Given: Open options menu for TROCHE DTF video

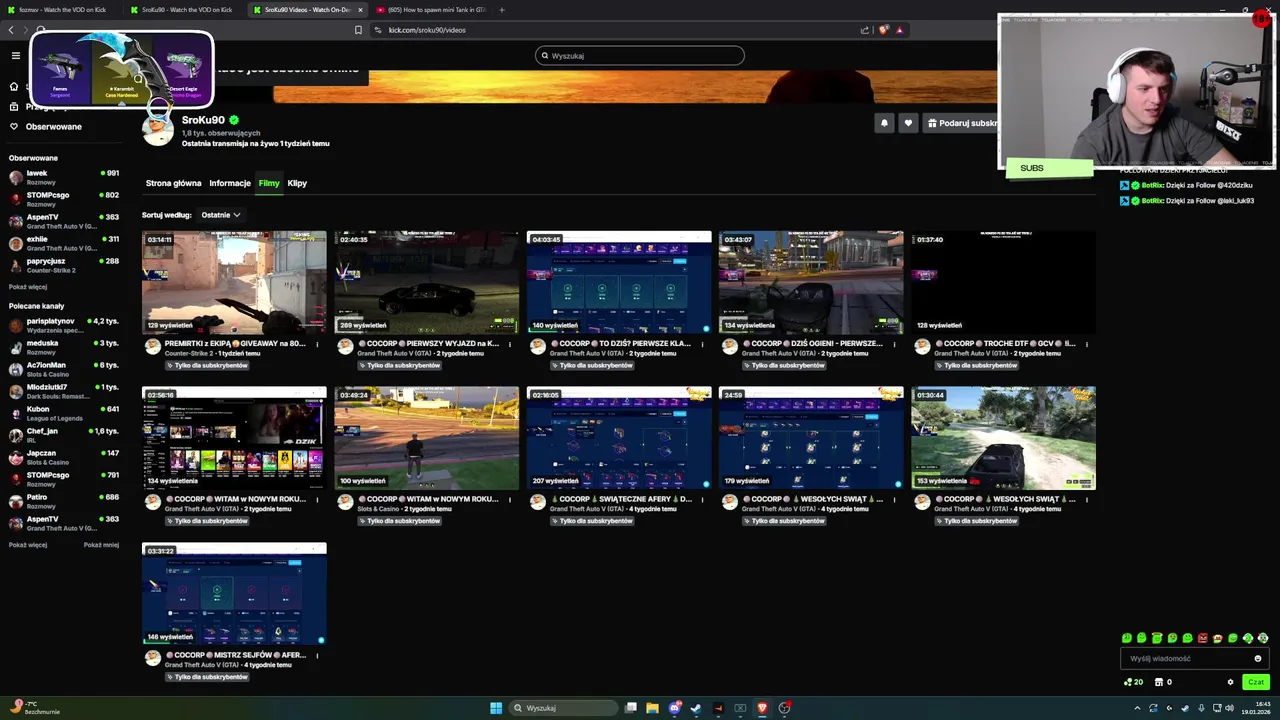Looking at the screenshot, I should [x=1086, y=344].
